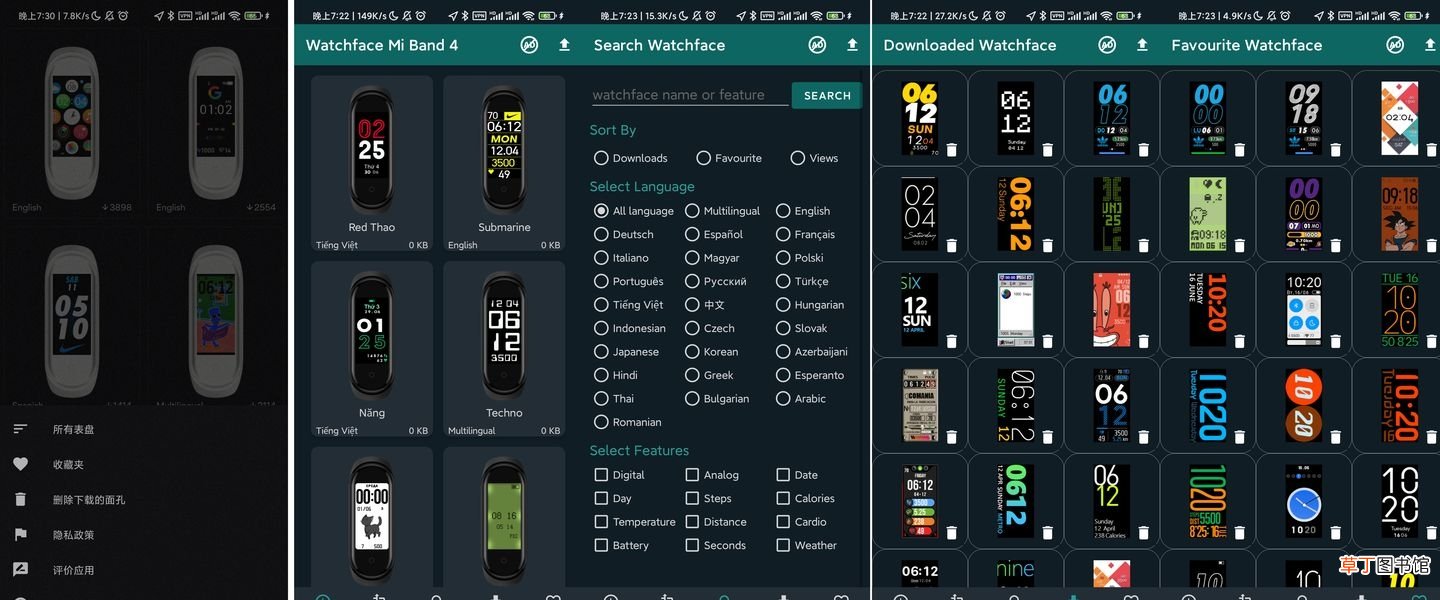Click trash icon beside 删除下载的面孔 in drawer
The width and height of the screenshot is (1440, 600).
[20, 499]
